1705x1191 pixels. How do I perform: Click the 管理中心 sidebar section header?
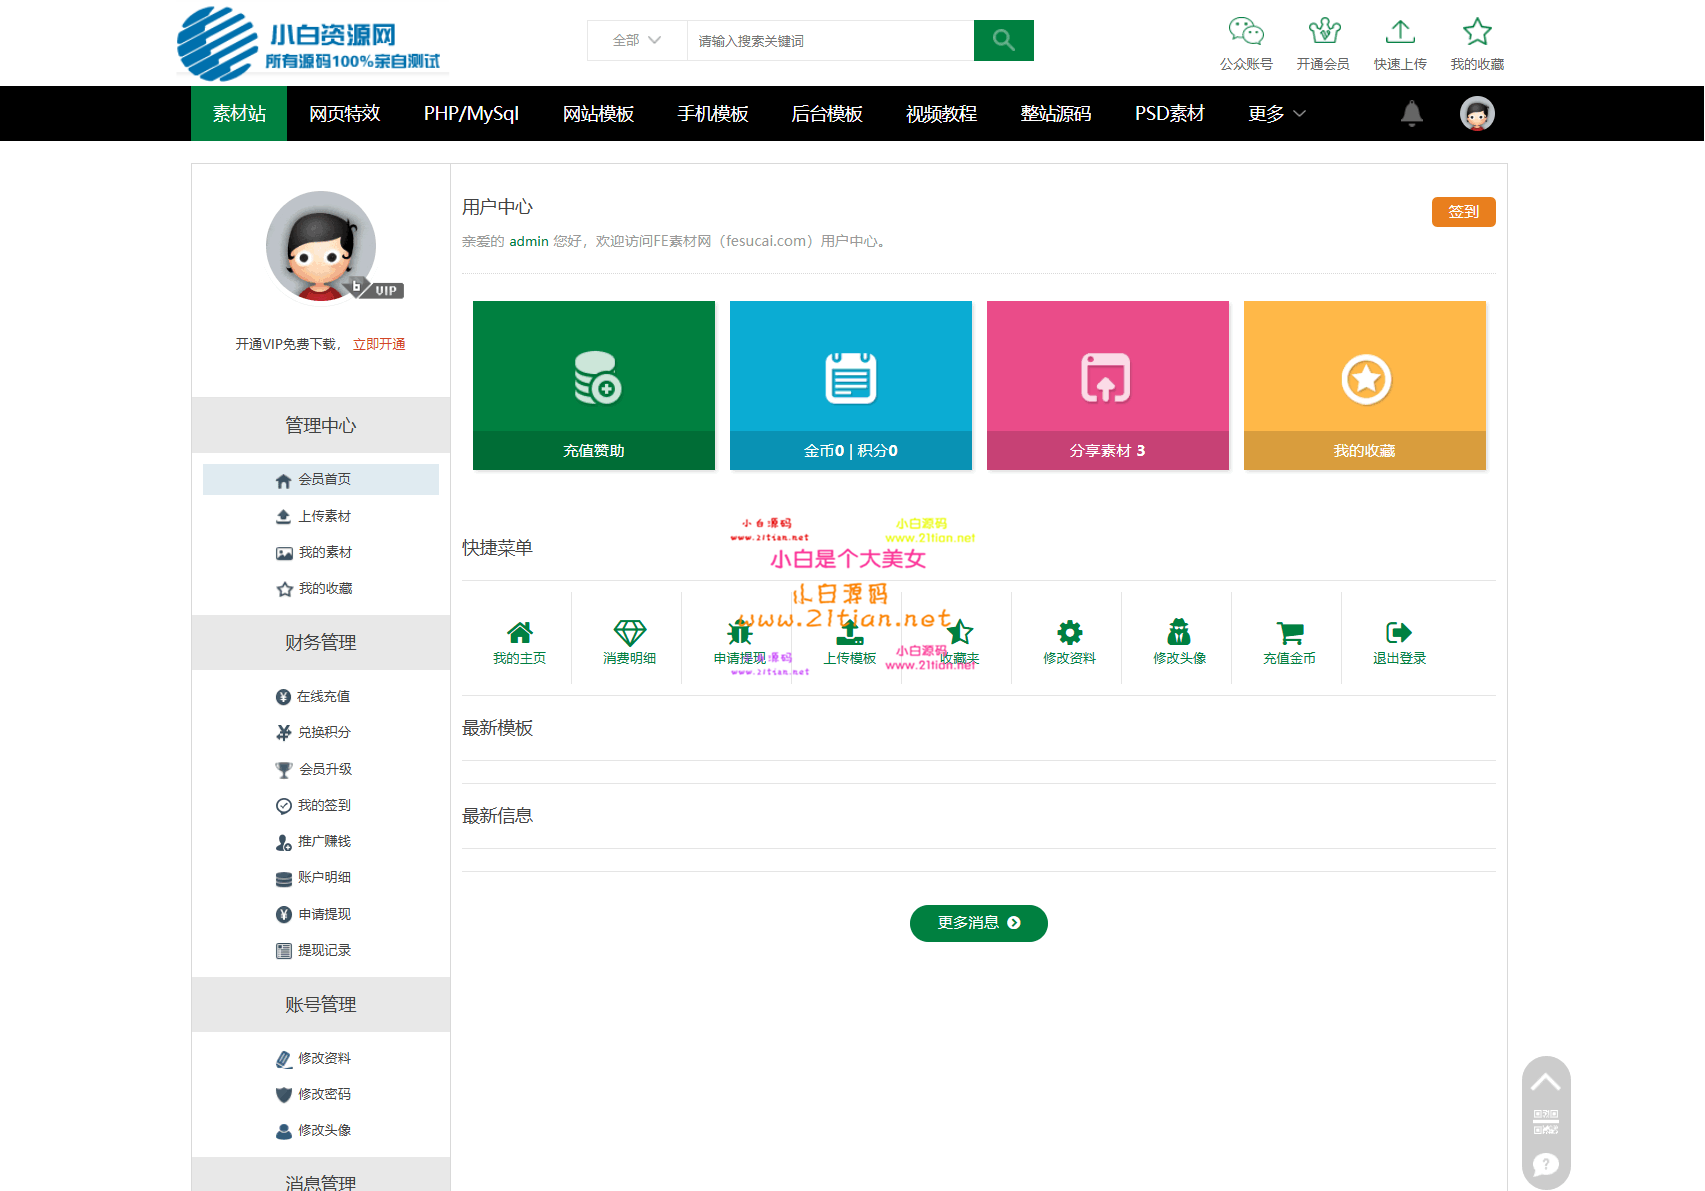(x=321, y=425)
